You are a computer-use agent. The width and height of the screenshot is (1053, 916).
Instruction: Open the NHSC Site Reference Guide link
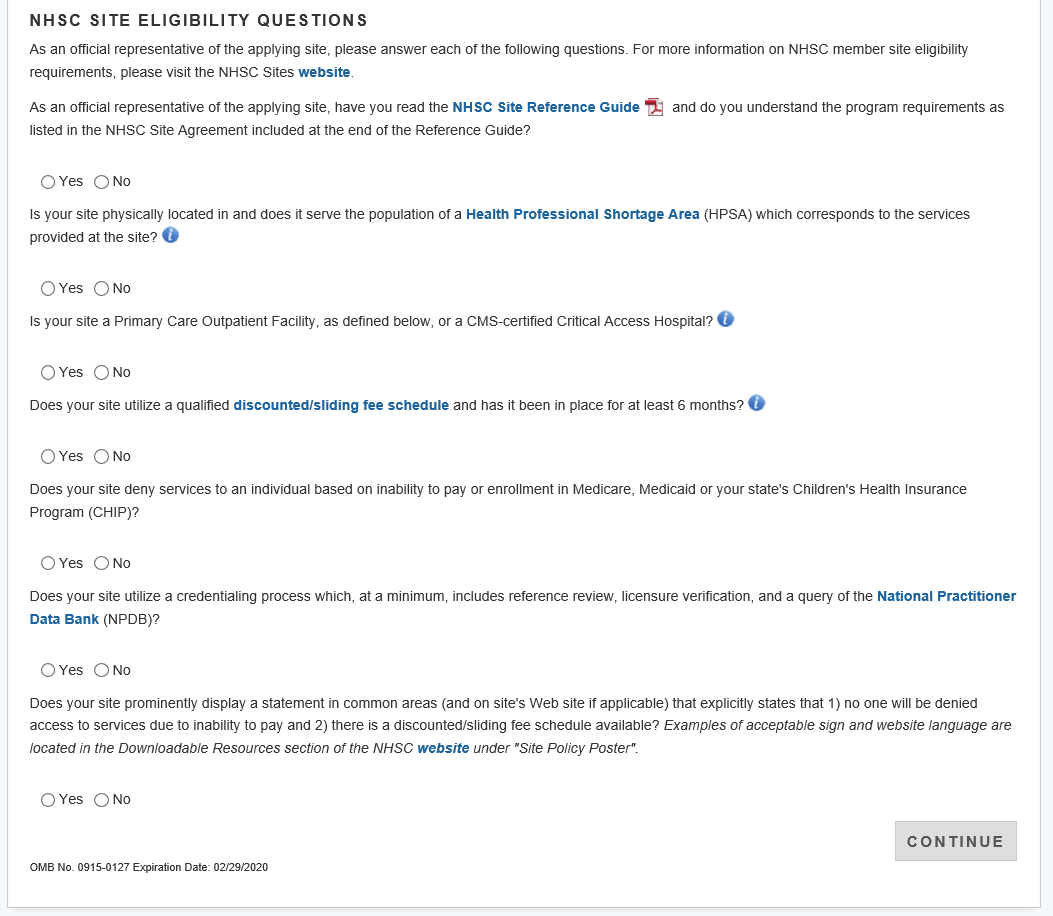point(546,107)
